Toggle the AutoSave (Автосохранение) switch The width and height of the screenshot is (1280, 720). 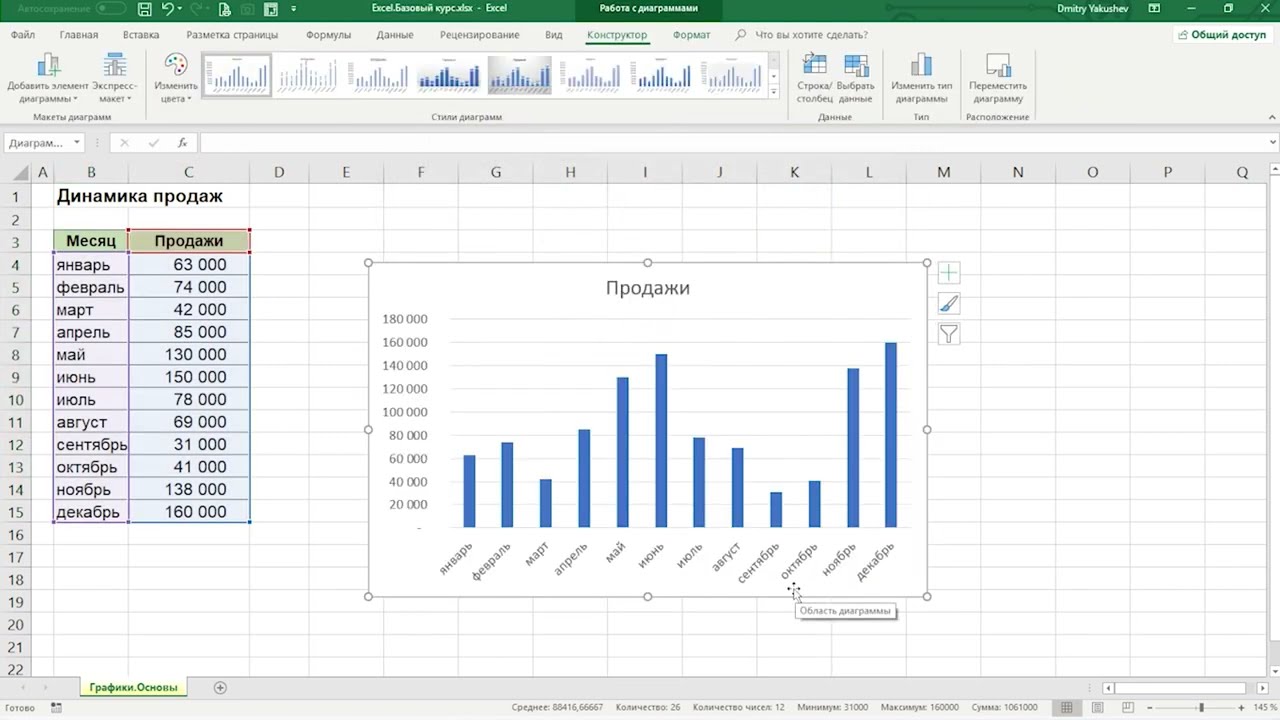click(110, 9)
